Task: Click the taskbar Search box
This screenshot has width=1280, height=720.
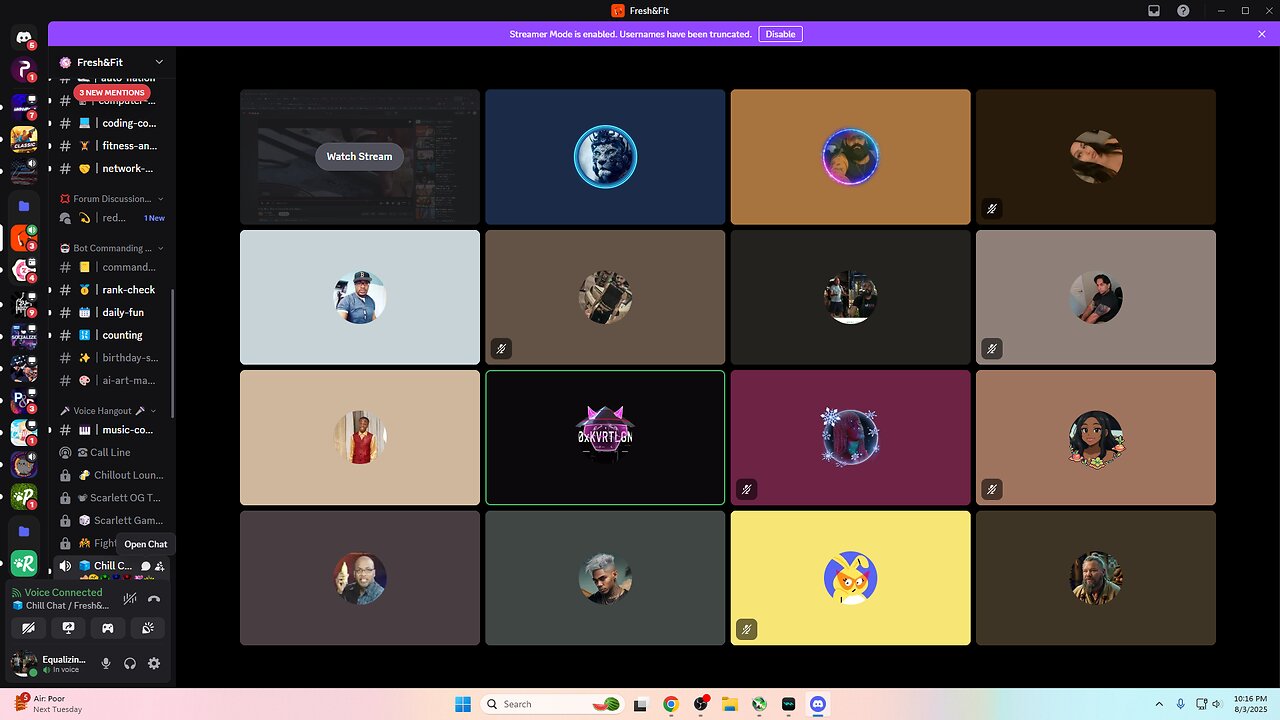Action: pos(552,704)
